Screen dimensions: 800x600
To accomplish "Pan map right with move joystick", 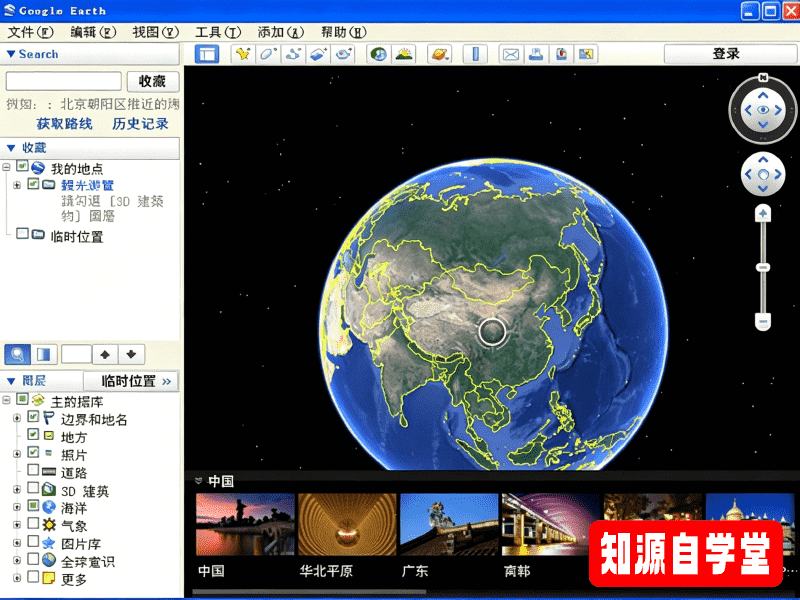I will click(x=778, y=174).
